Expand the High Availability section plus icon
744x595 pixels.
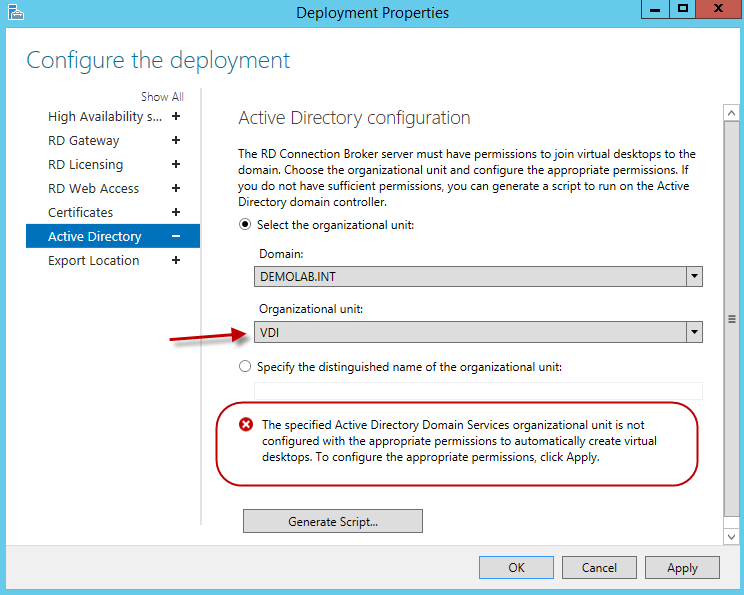176,117
